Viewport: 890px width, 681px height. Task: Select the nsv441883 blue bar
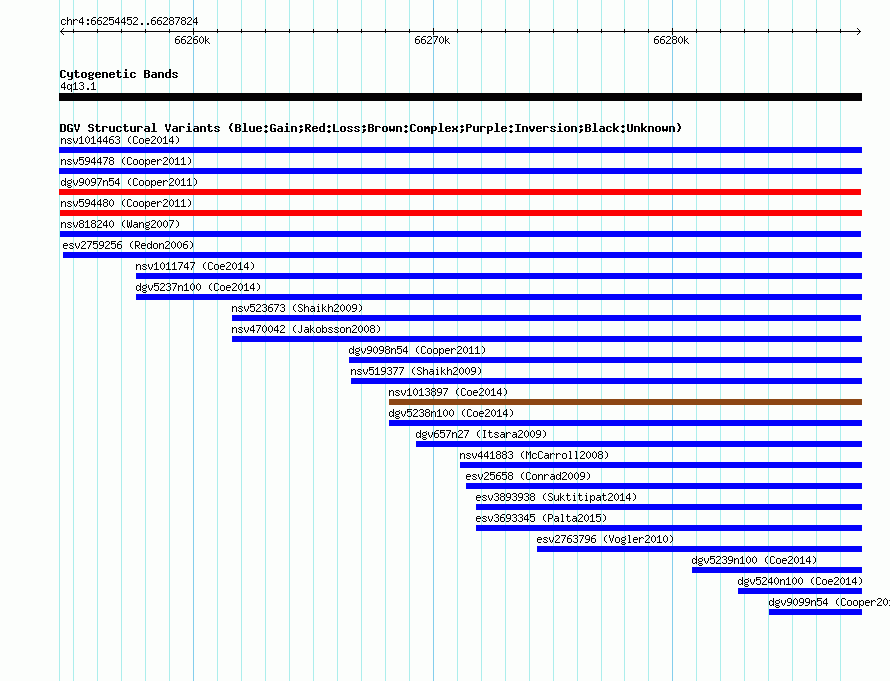[661, 465]
